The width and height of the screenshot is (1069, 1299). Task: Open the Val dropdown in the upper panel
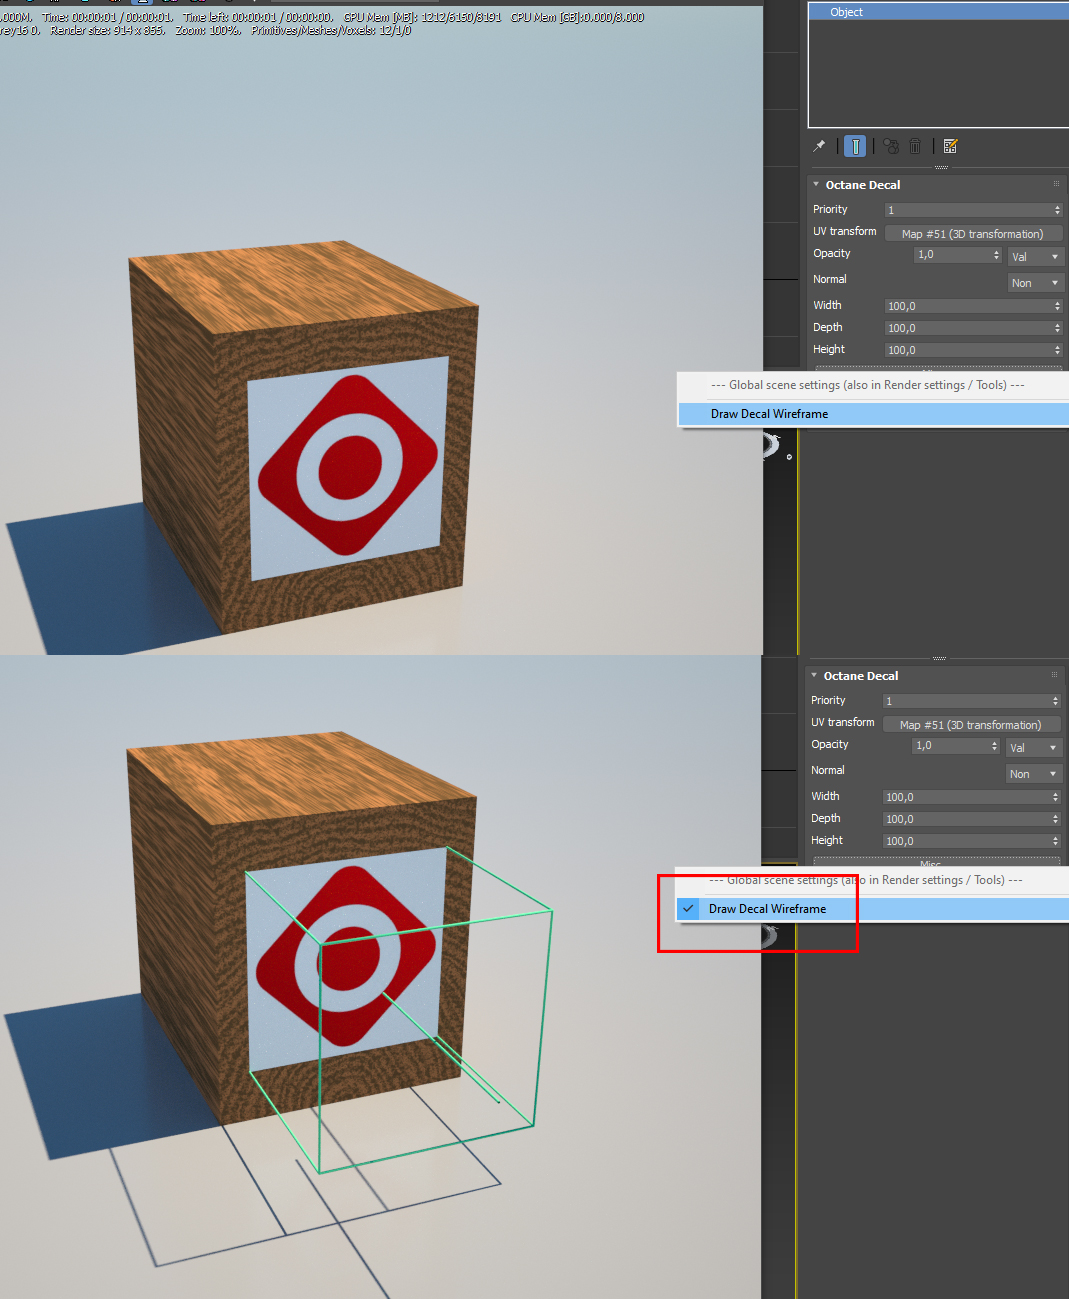(1035, 257)
